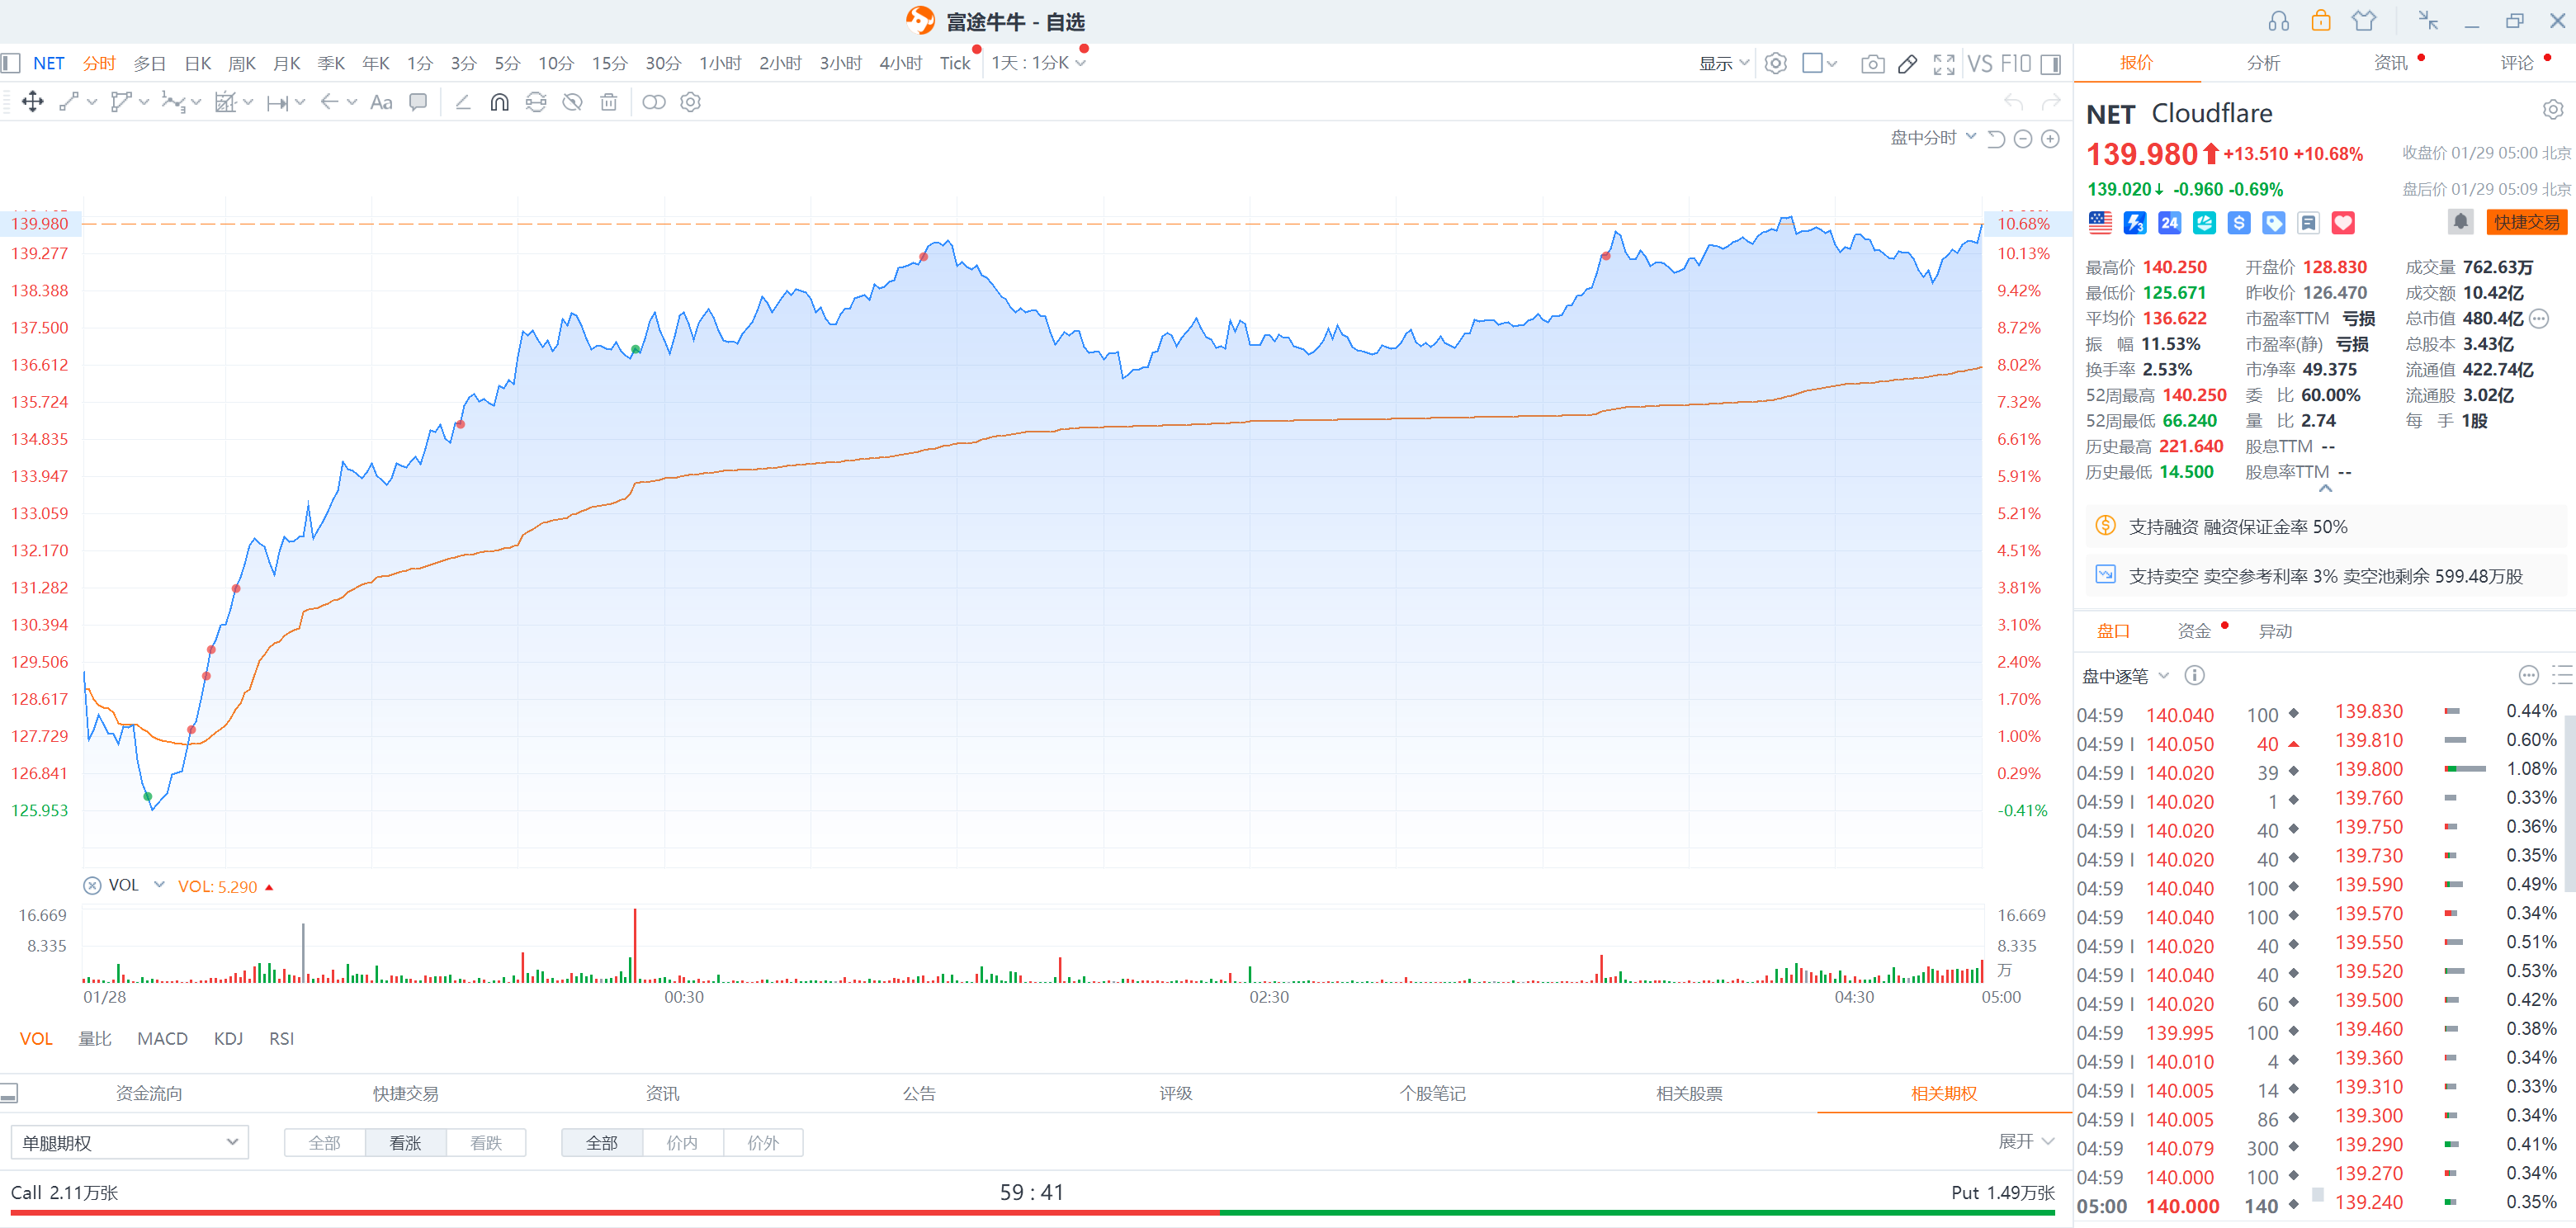The height and width of the screenshot is (1228, 2576).
Task: Zoom out the chart with minus
Action: (2022, 139)
